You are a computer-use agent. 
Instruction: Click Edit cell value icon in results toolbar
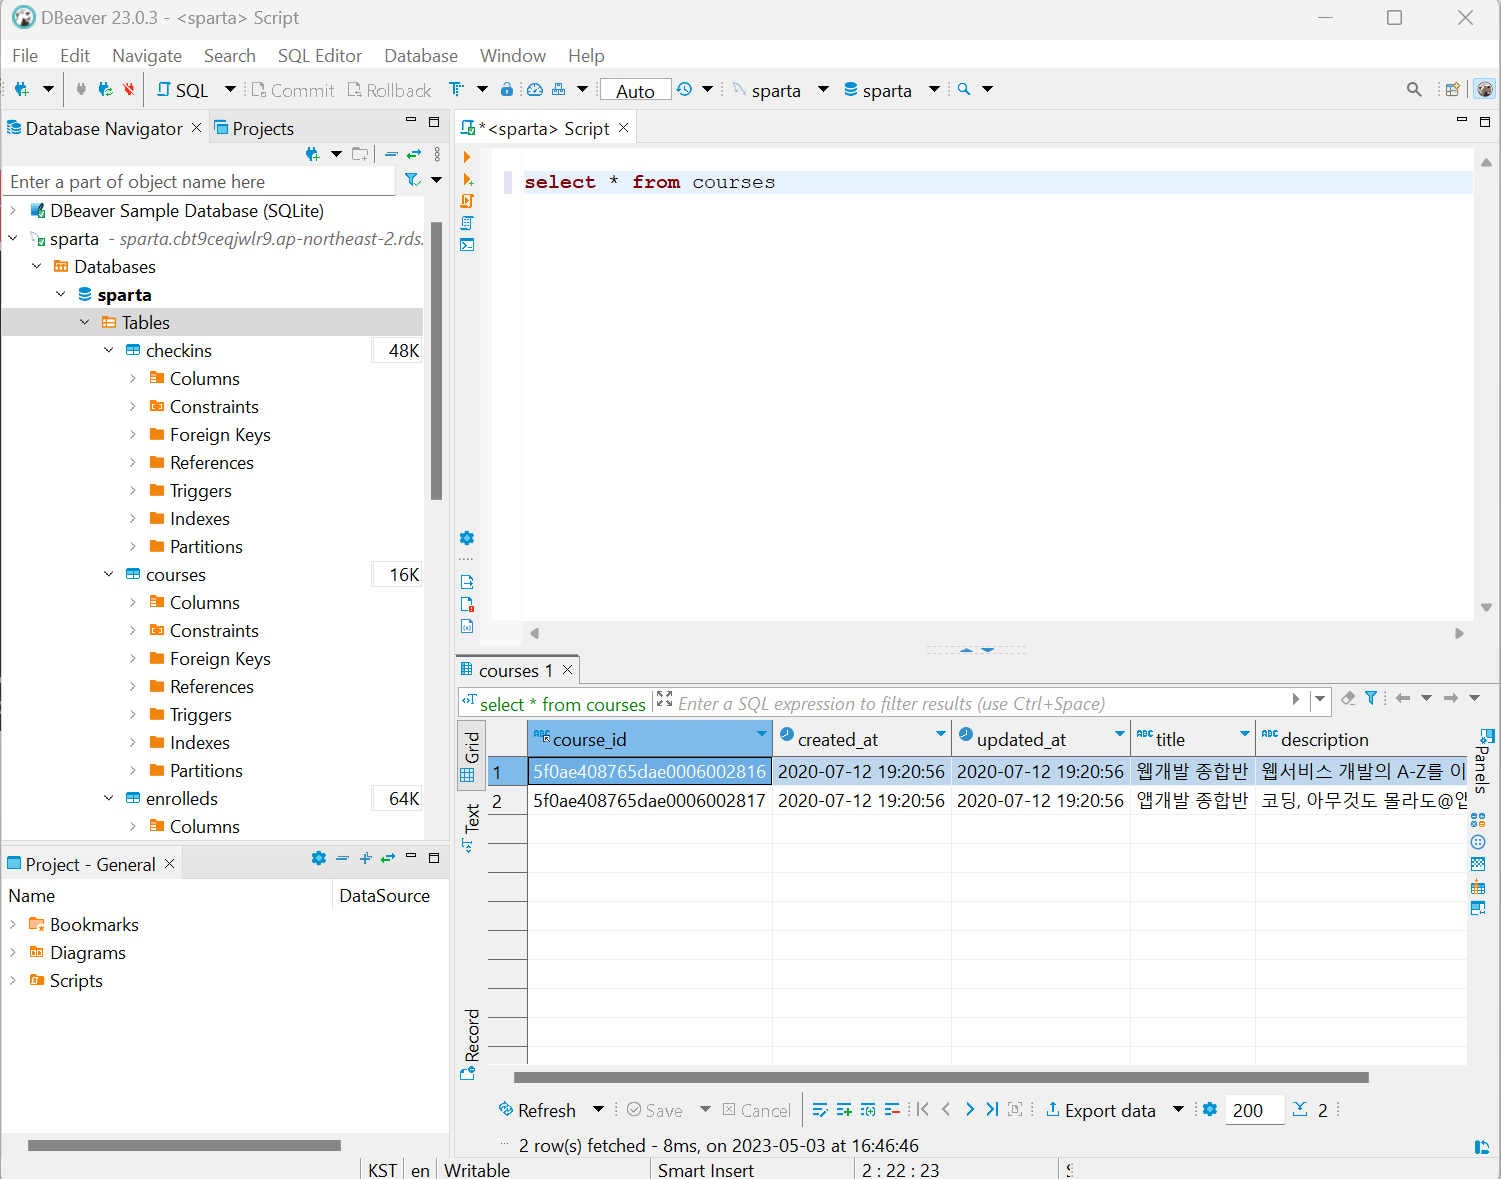pyautogui.click(x=820, y=1109)
